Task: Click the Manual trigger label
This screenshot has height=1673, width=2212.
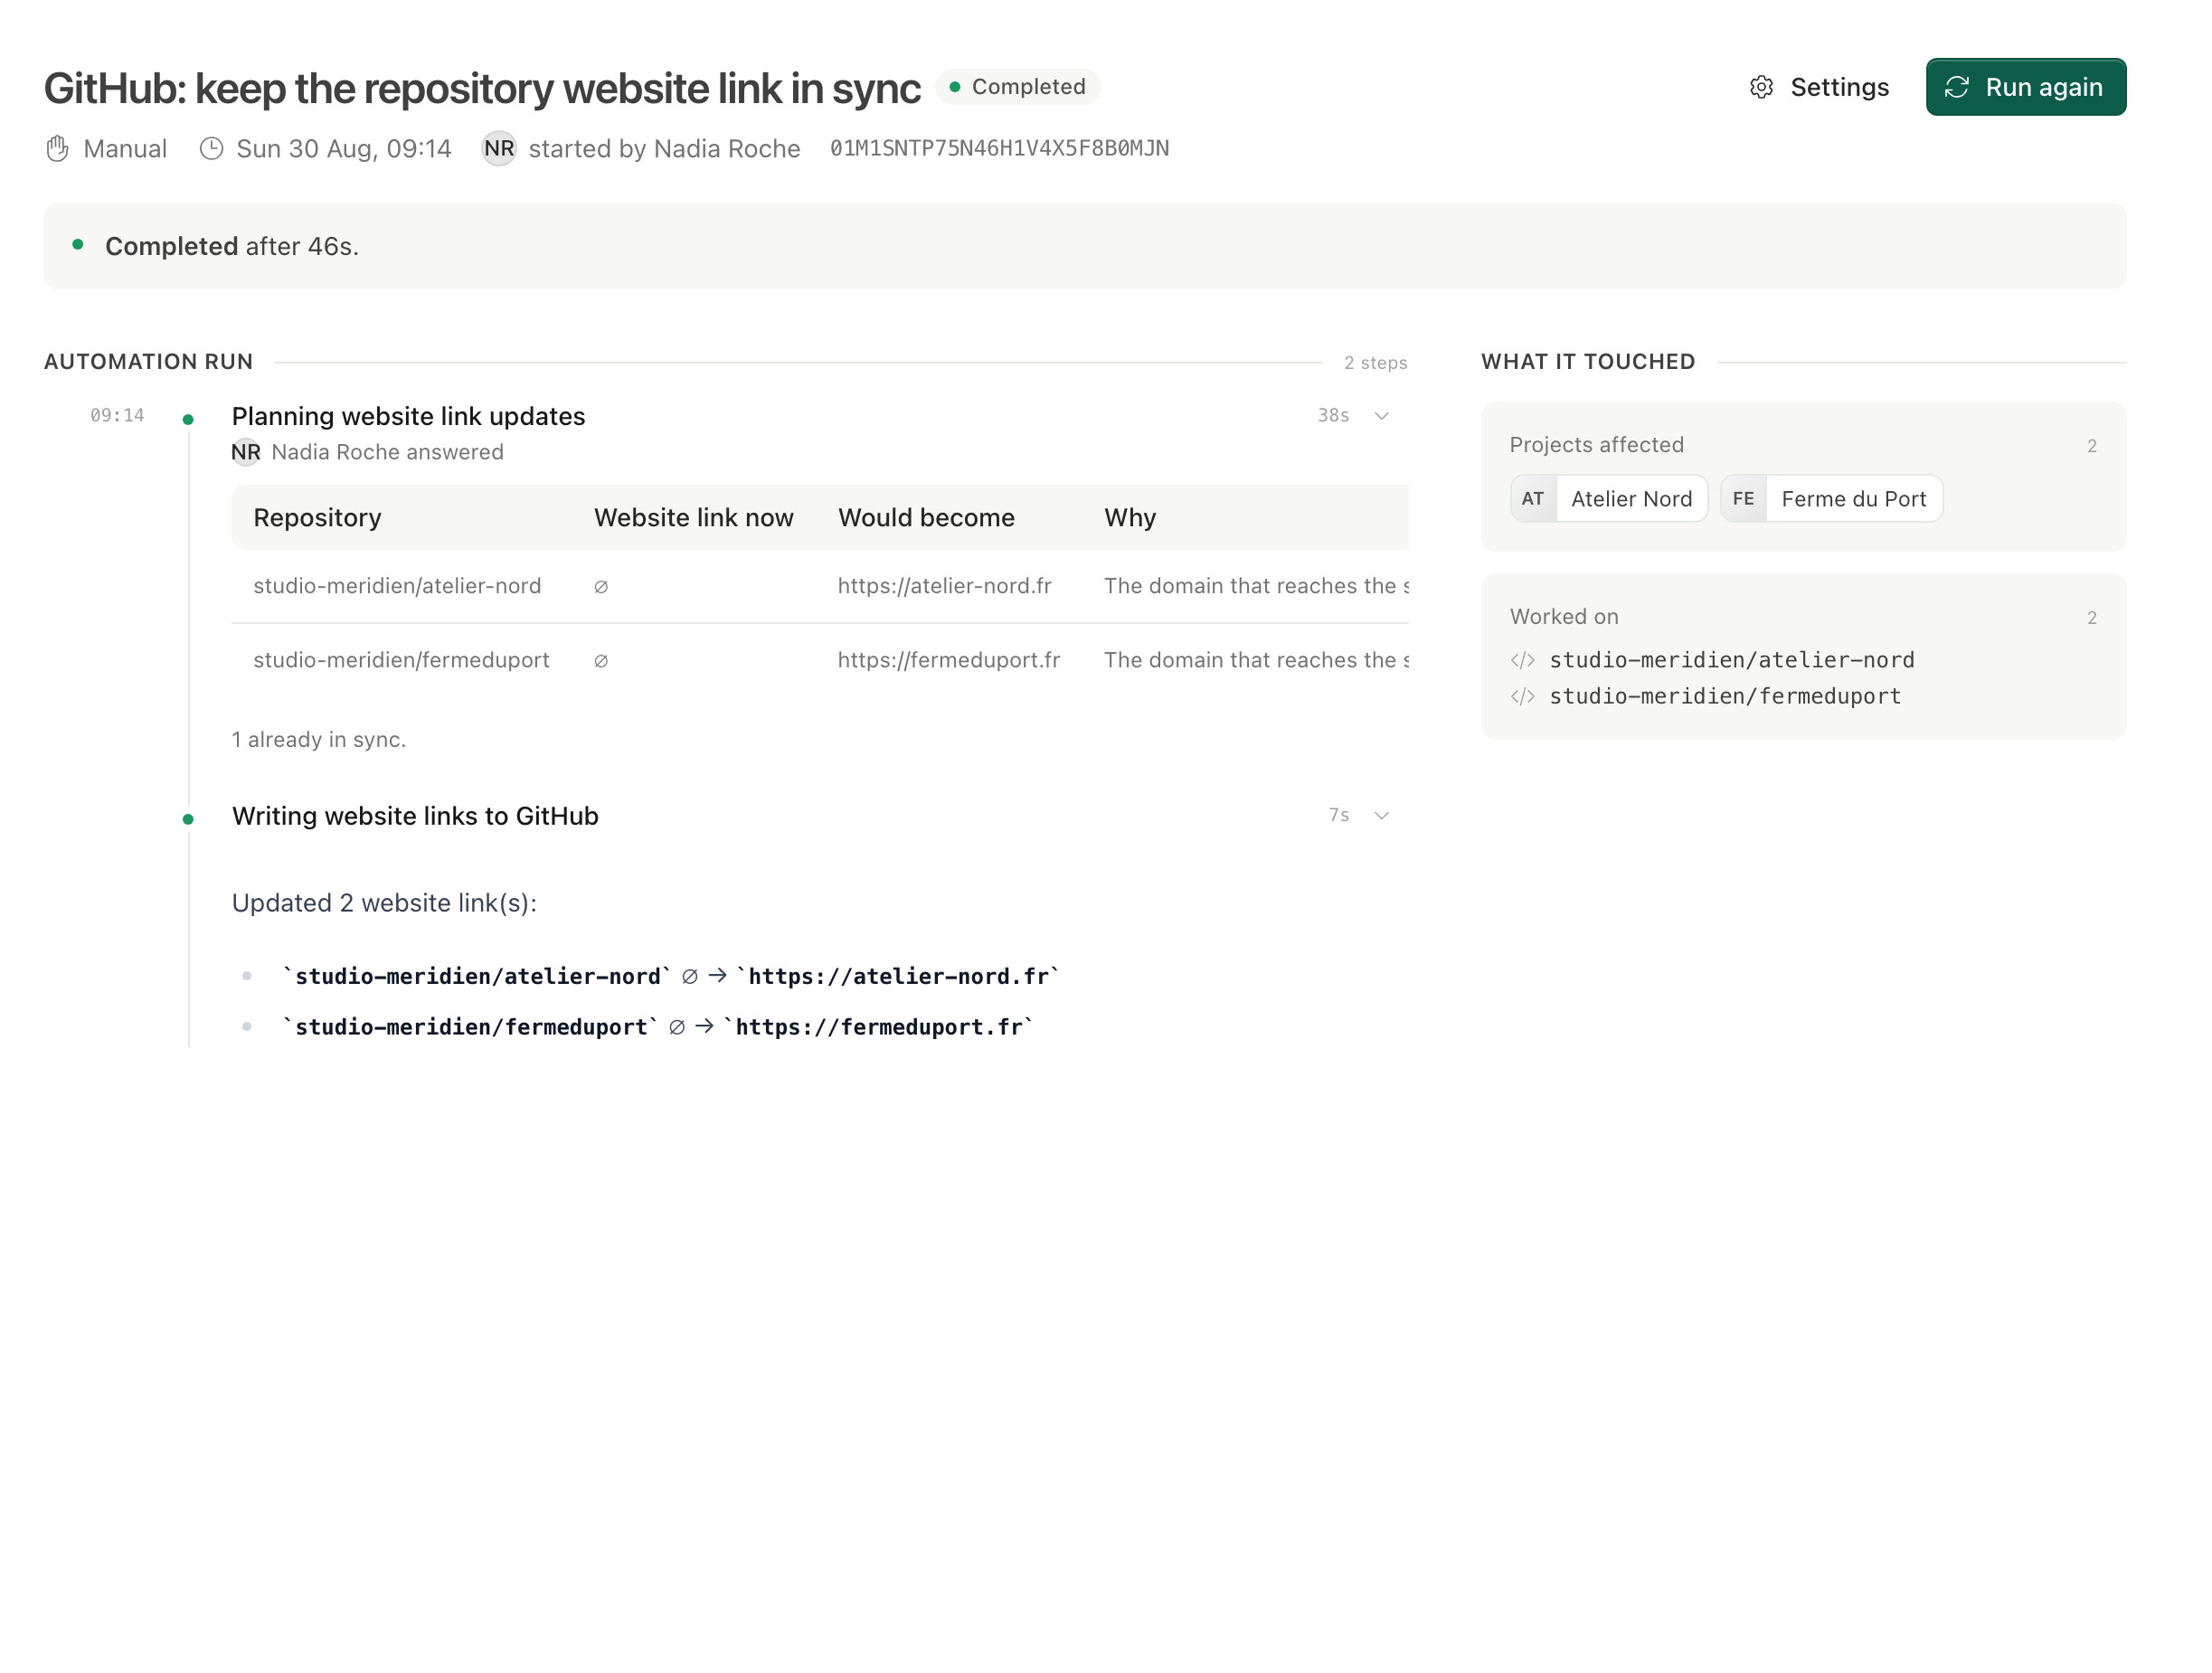Action: (125, 149)
